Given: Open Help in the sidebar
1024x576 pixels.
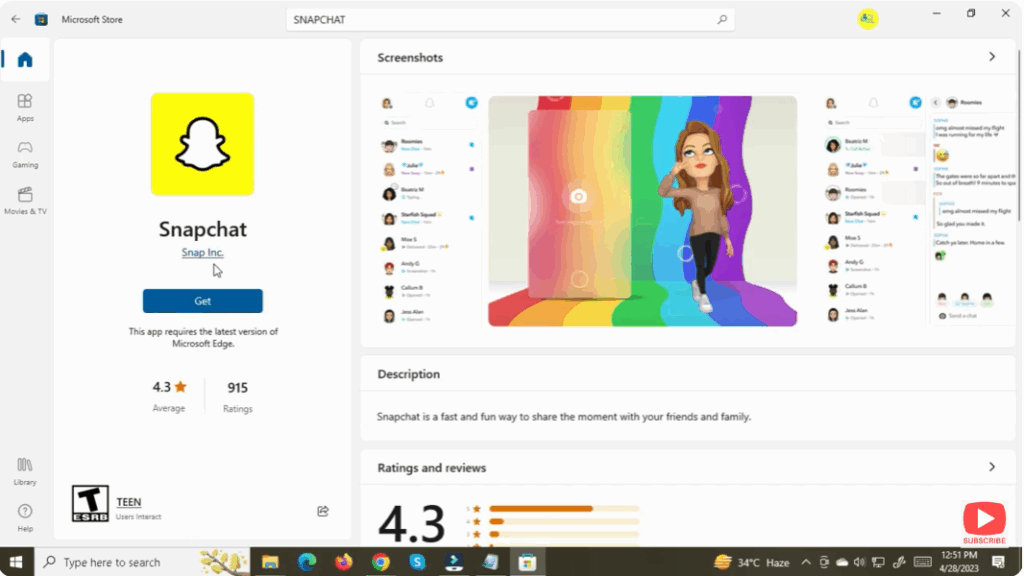Looking at the screenshot, I should pyautogui.click(x=25, y=516).
